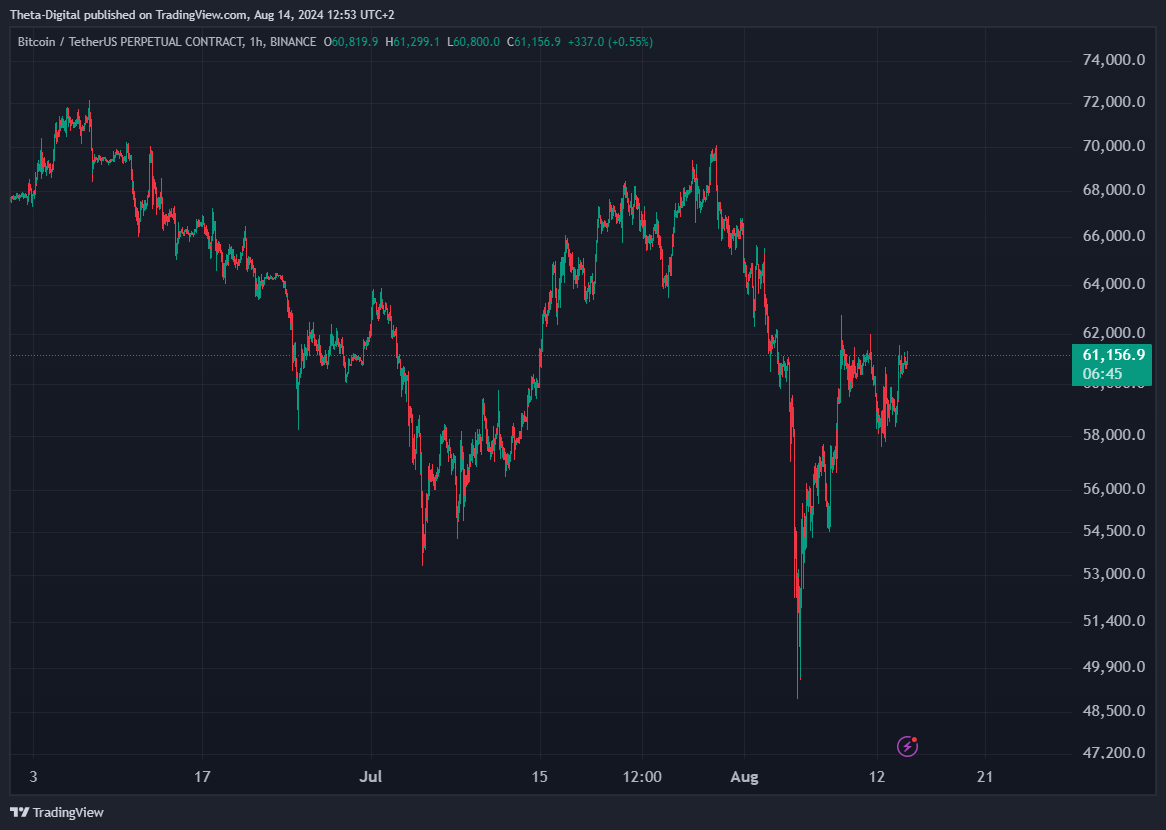This screenshot has height=830, width=1166.
Task: Click the low value L60,800.0
Action: click(473, 42)
